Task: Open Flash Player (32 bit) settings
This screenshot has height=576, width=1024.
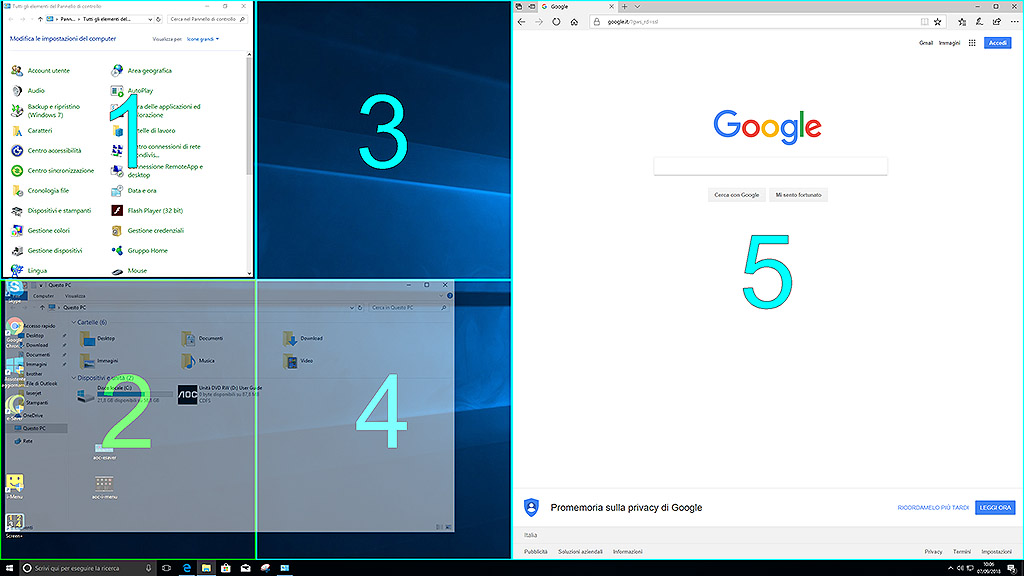Action: point(154,211)
